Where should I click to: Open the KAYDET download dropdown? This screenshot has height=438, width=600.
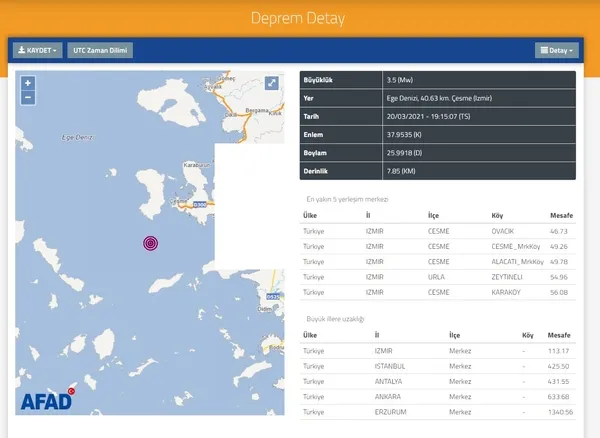(38, 50)
